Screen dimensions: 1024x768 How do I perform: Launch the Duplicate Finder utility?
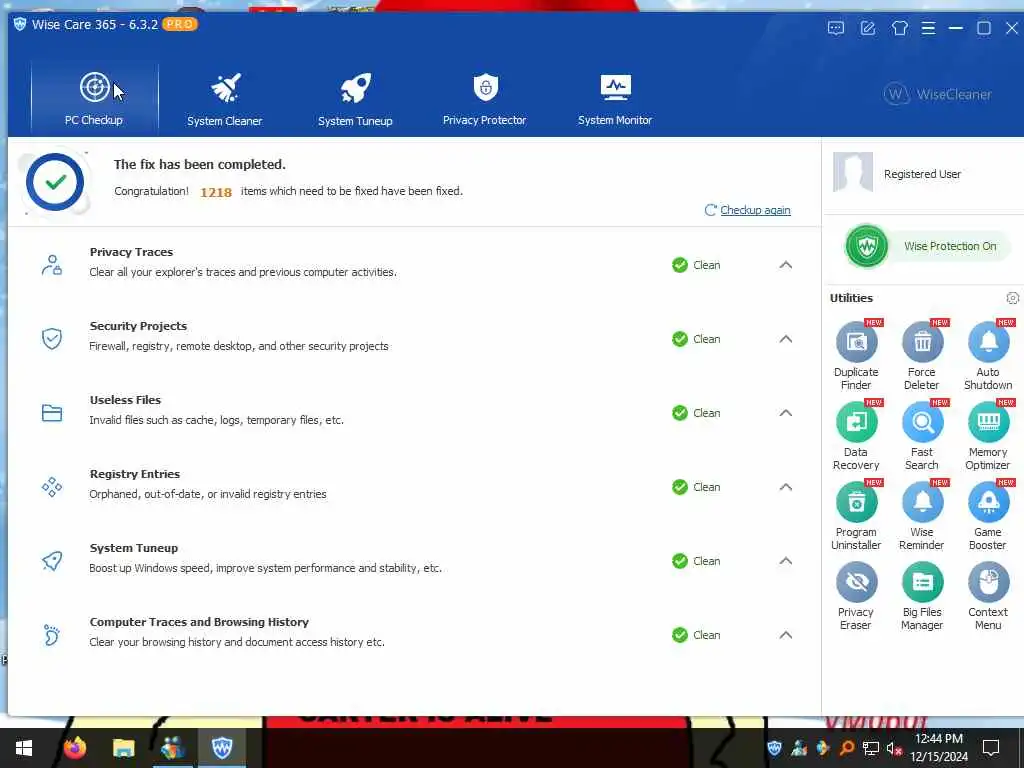pos(856,355)
